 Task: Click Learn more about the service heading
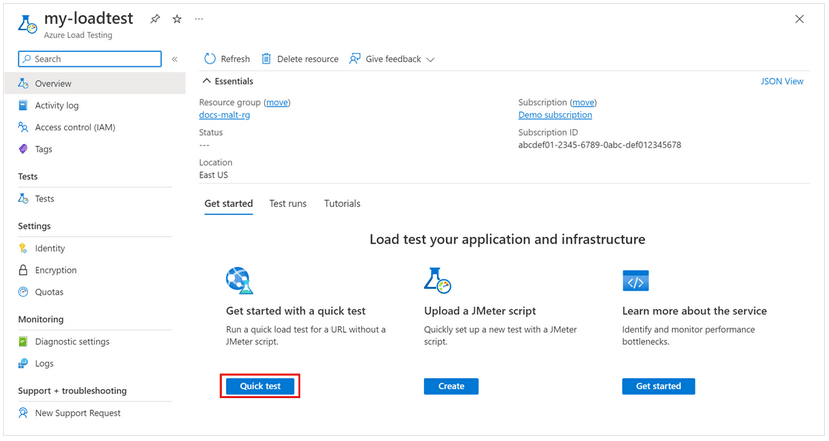[694, 311]
